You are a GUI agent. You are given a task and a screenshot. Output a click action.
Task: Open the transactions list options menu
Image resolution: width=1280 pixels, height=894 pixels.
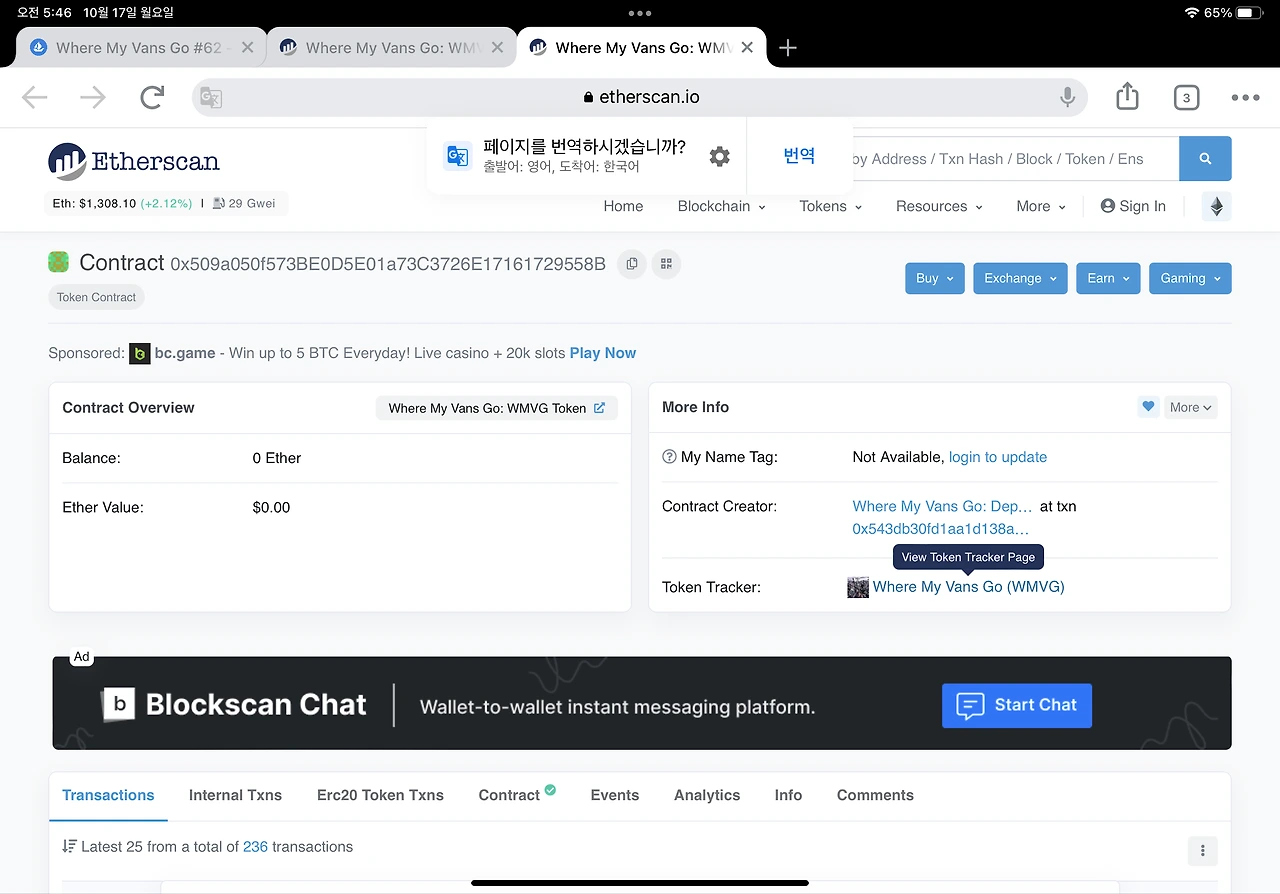pos(1202,851)
